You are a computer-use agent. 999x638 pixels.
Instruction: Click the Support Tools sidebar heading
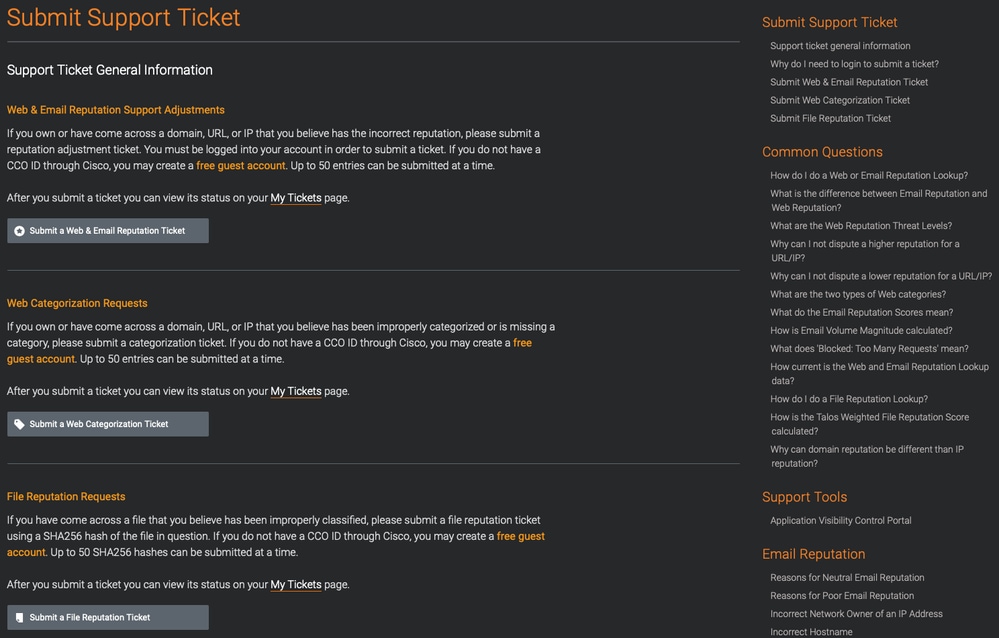pos(805,497)
